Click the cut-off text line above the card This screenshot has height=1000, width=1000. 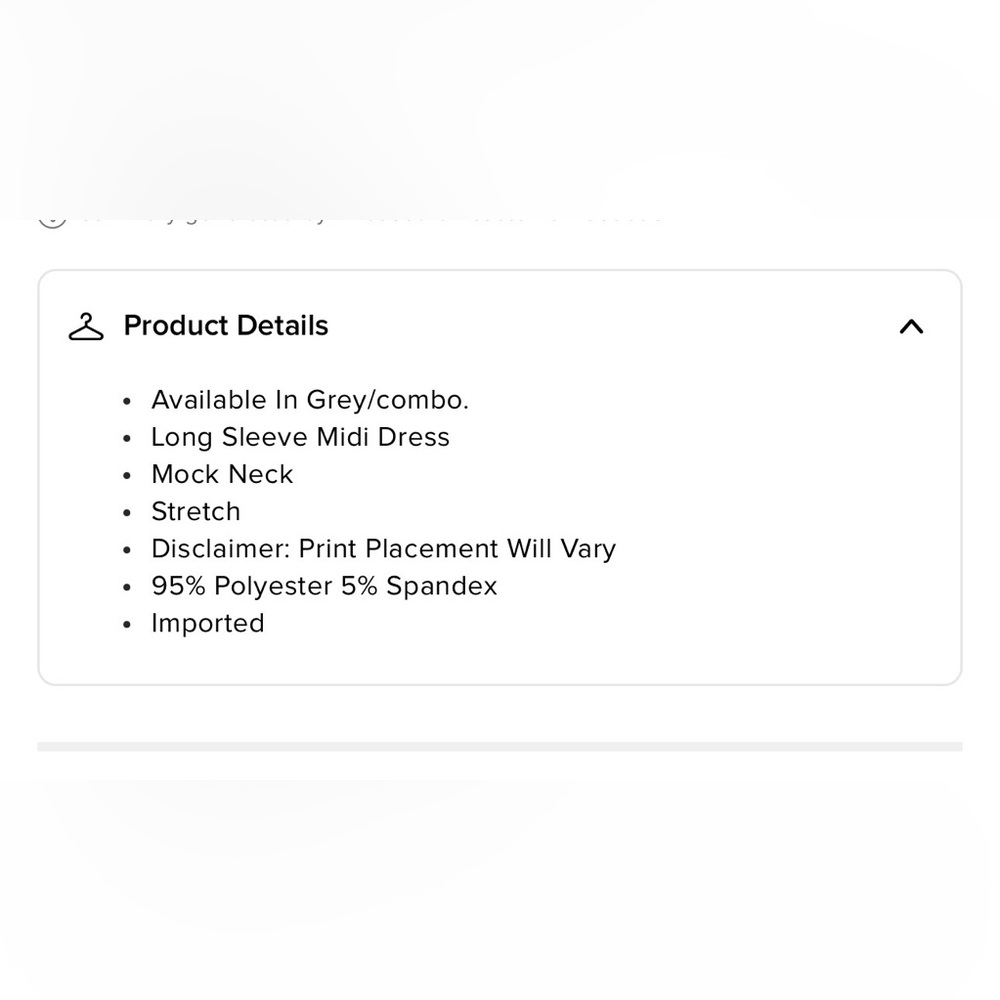coord(370,220)
